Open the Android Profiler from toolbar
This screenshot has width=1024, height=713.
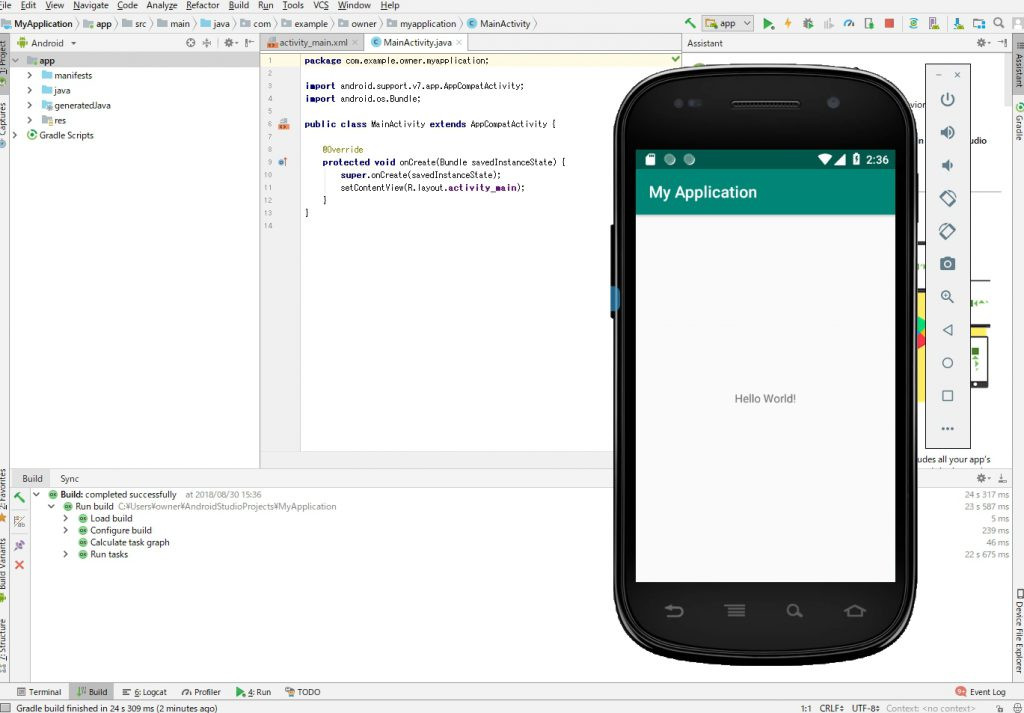click(849, 23)
